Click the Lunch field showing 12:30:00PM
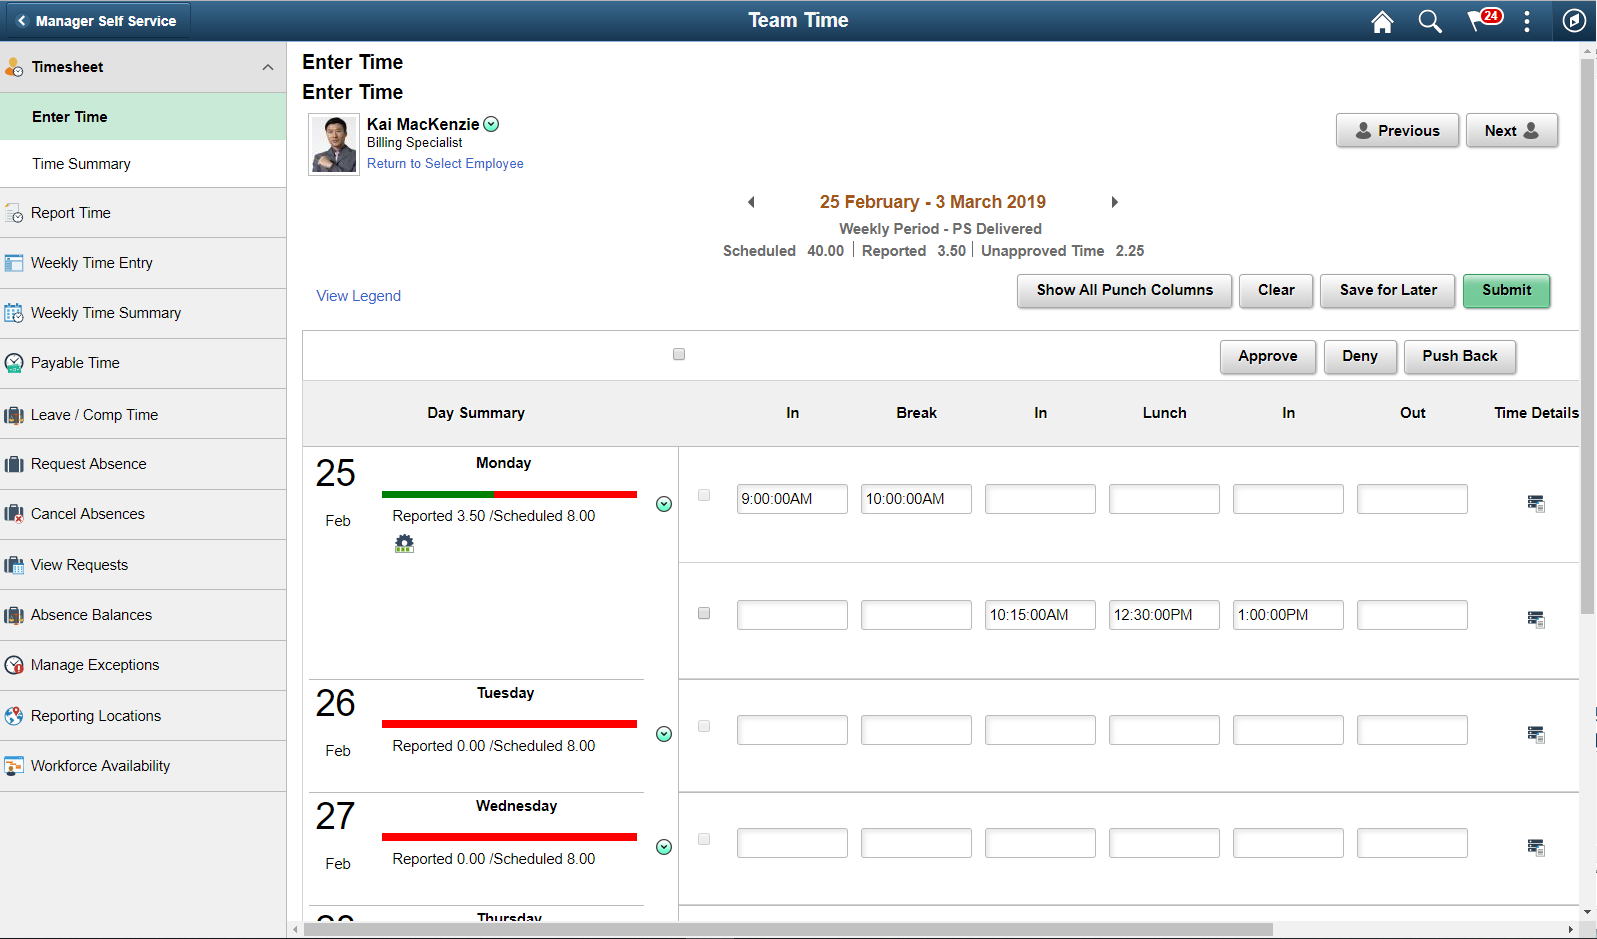1597x939 pixels. pyautogui.click(x=1164, y=615)
